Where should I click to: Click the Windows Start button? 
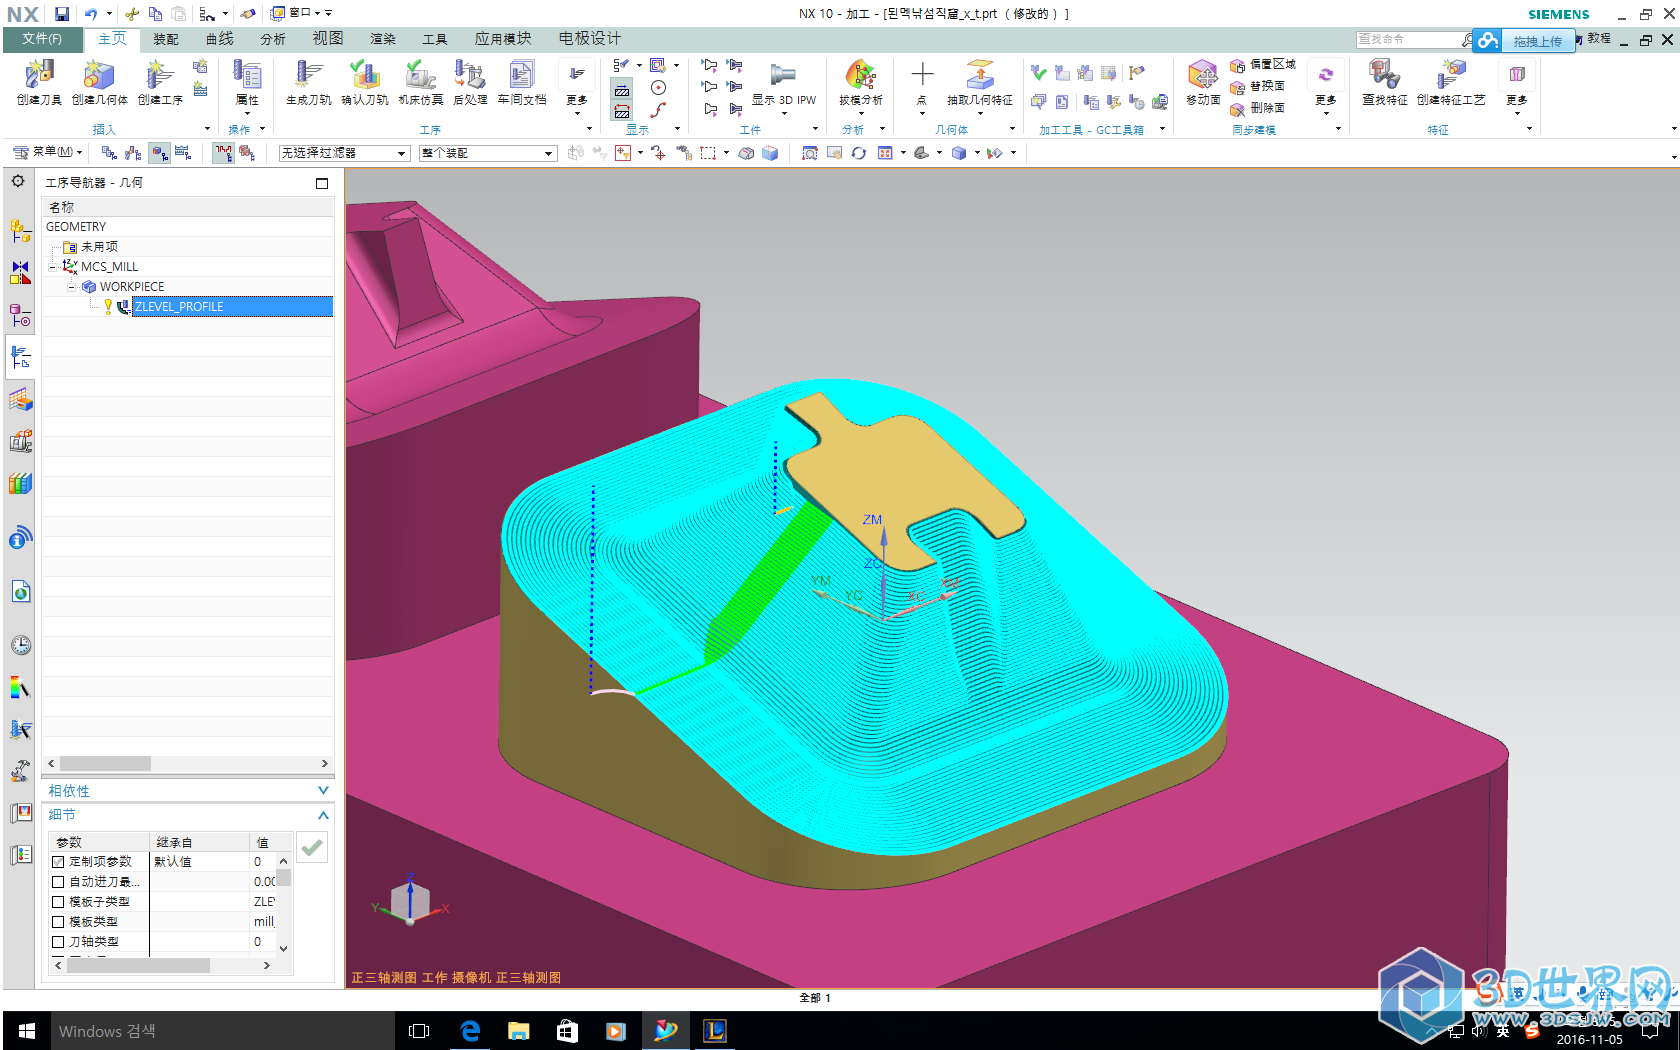point(27,1031)
